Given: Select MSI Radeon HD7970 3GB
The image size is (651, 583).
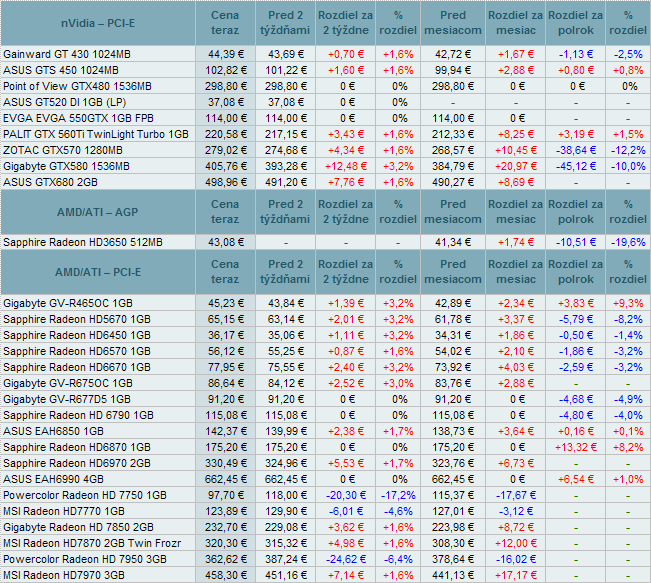Looking at the screenshot, I should pos(64,575).
